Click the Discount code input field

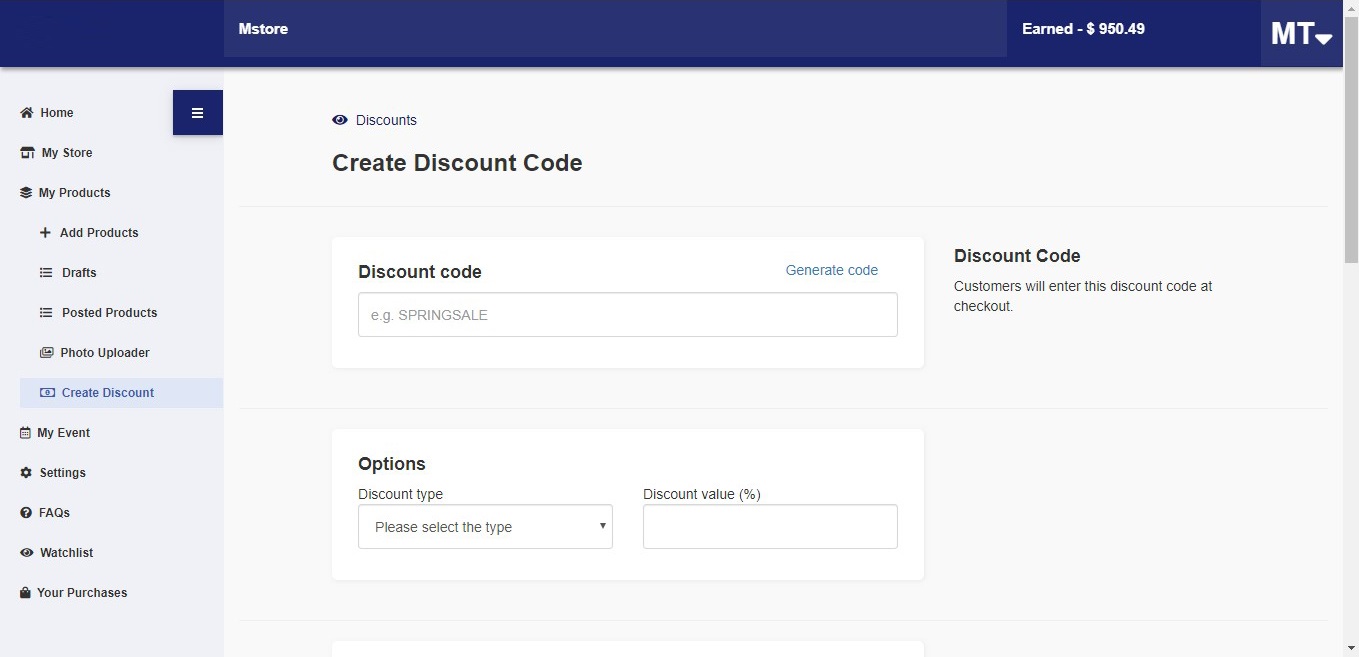point(628,315)
